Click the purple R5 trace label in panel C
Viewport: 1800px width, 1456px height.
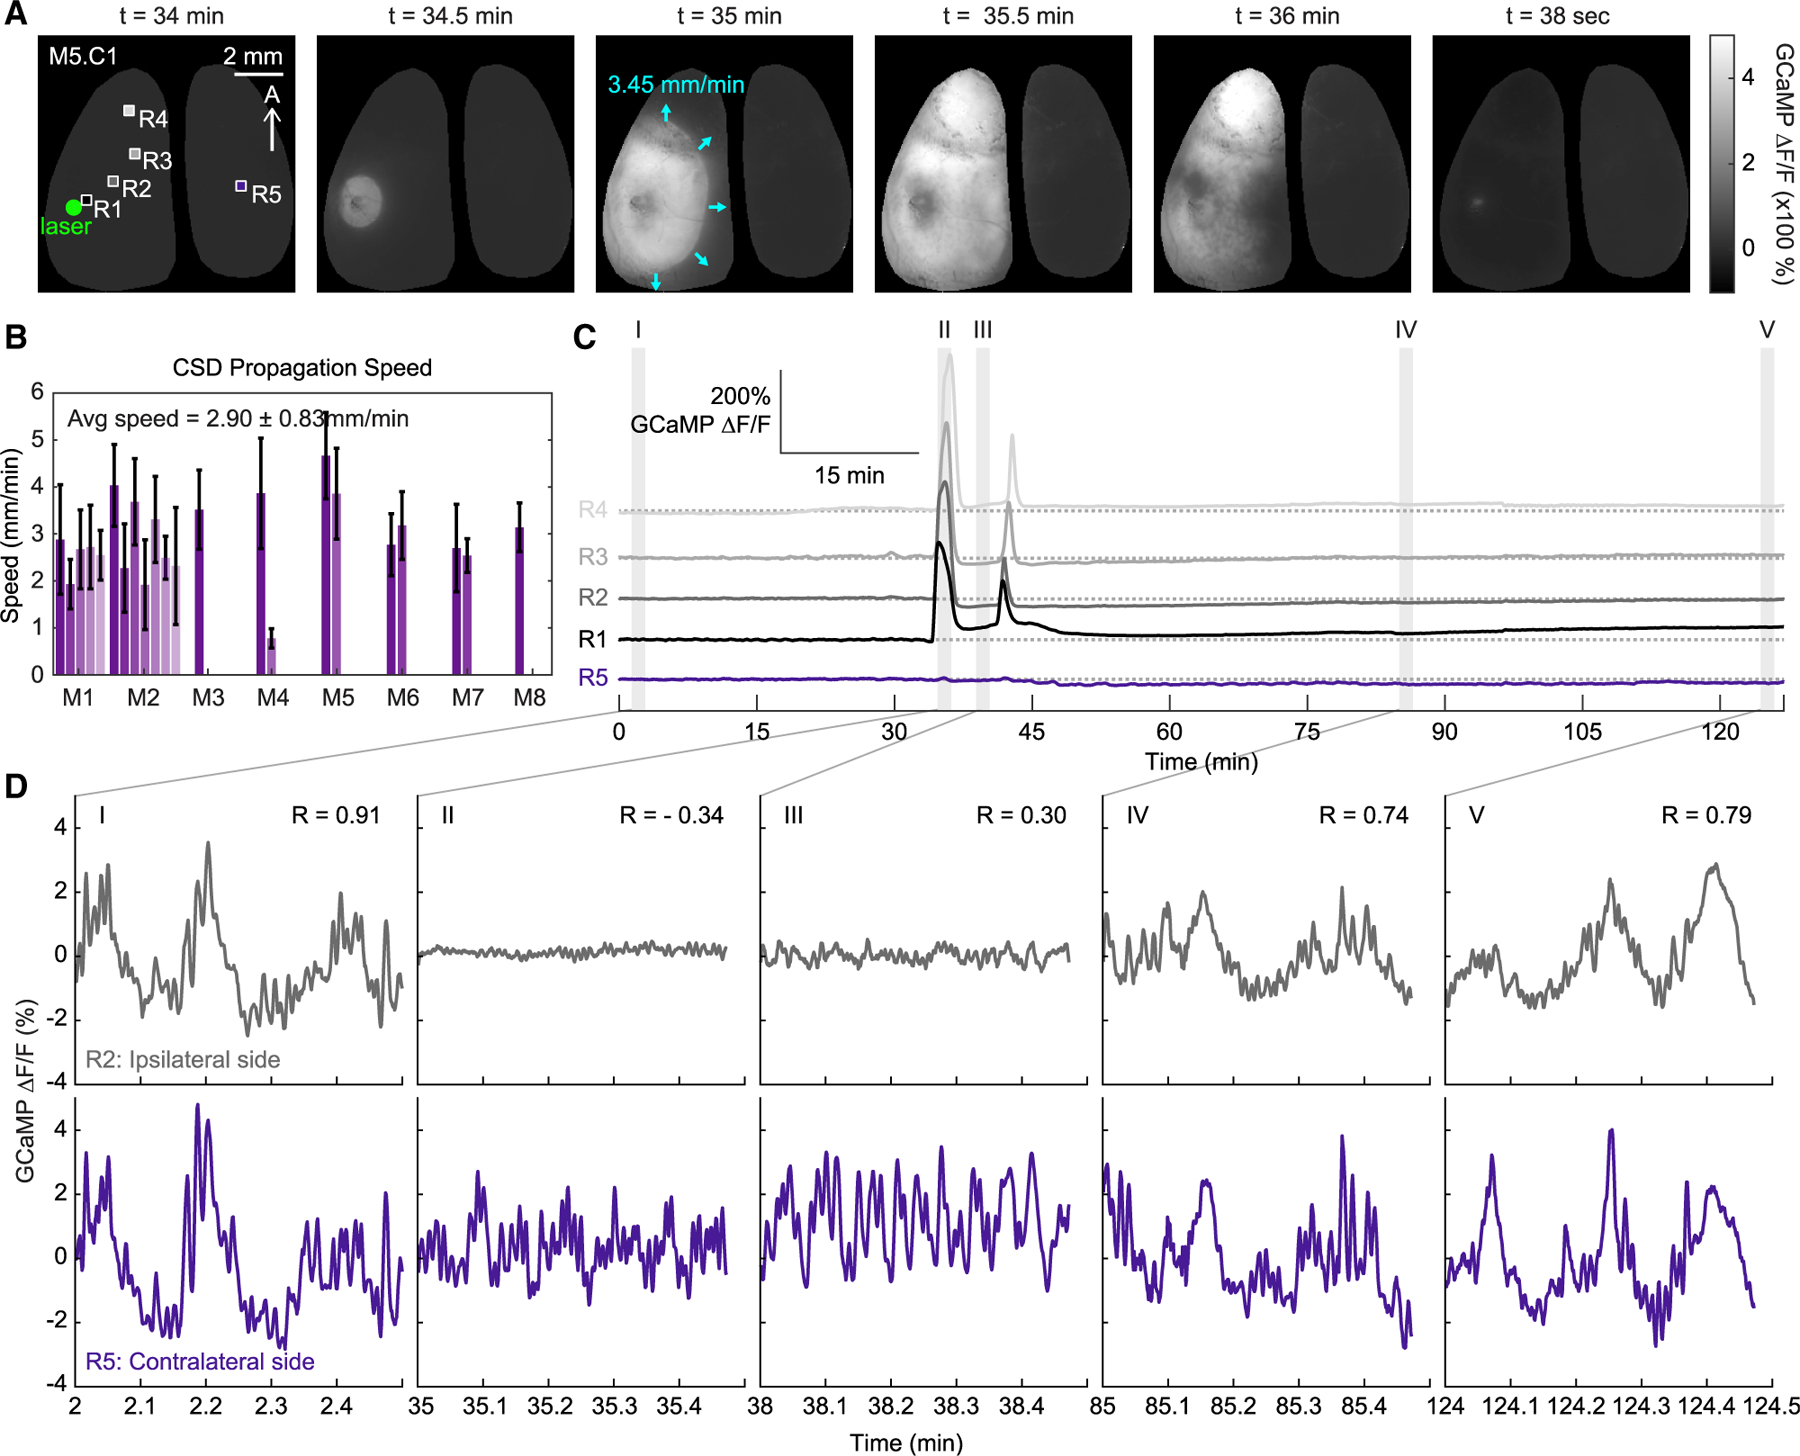click(x=593, y=678)
